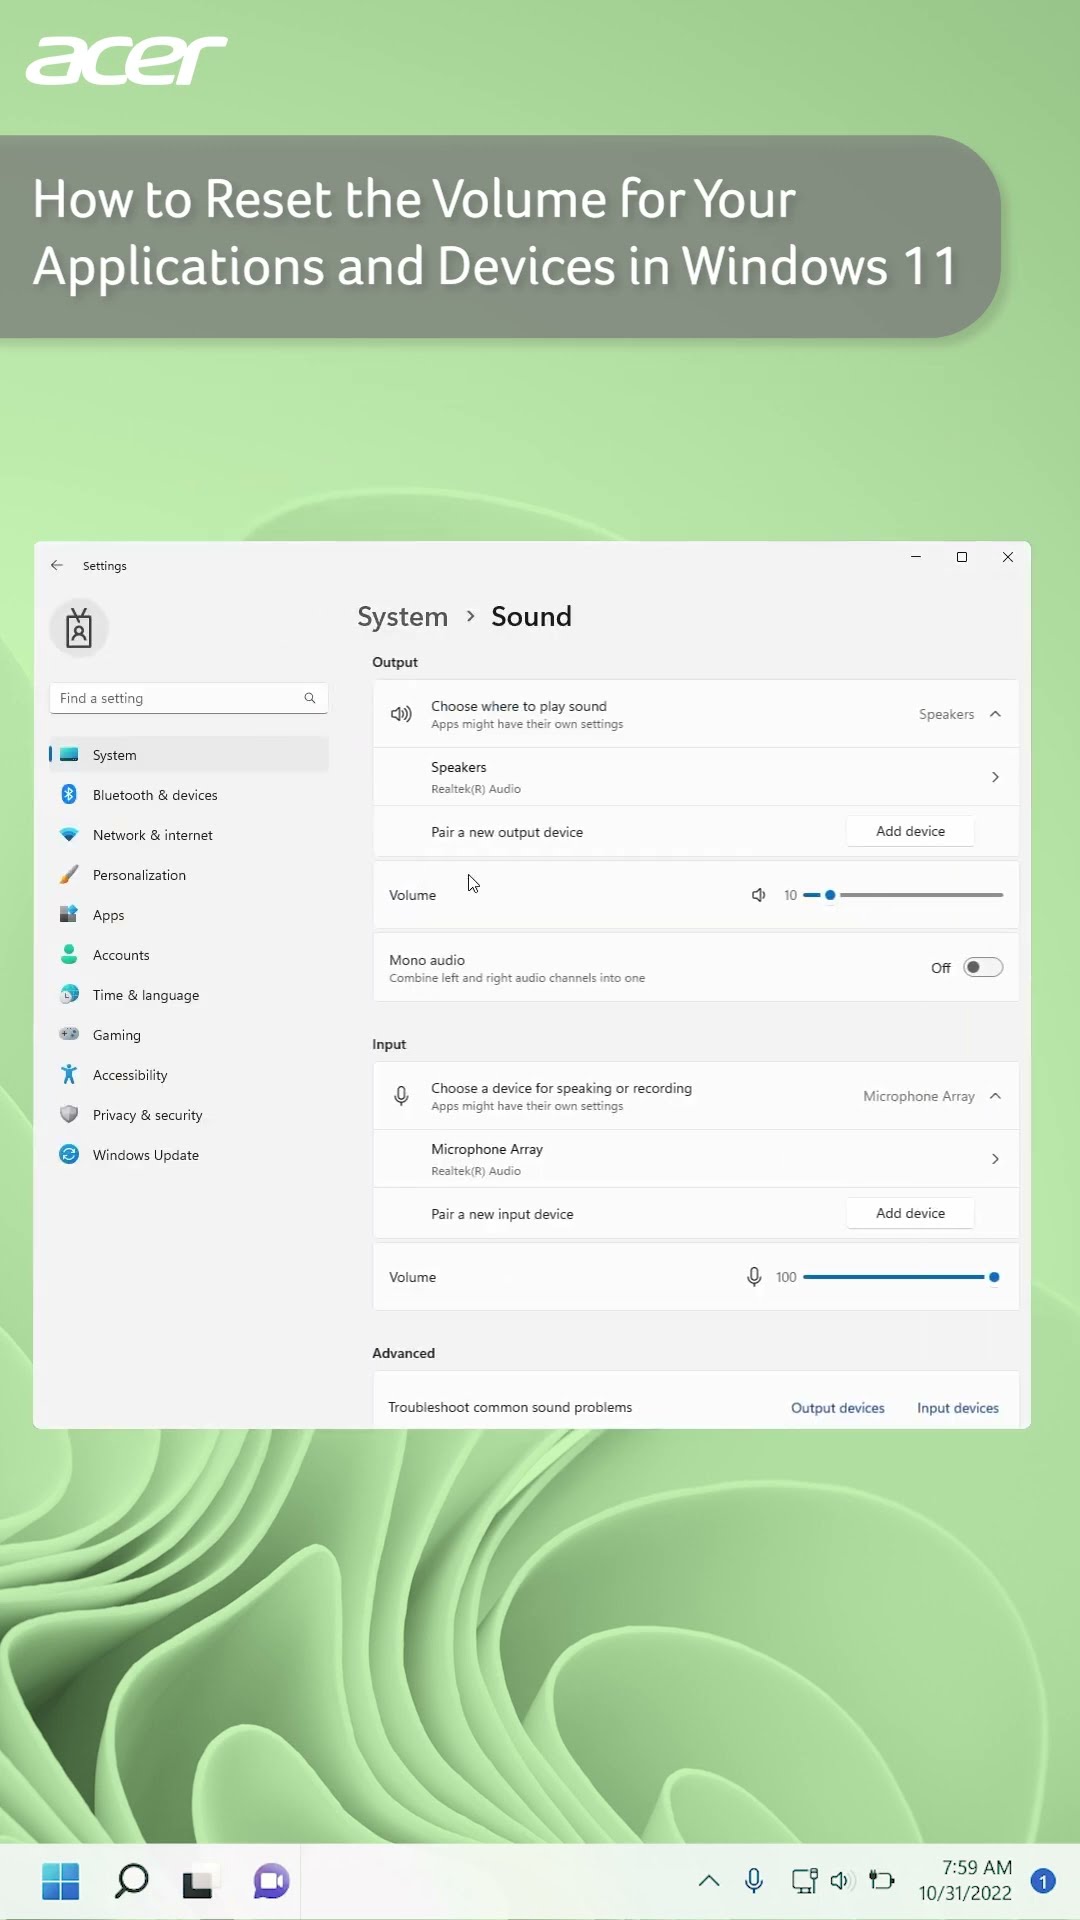Select System in the sidebar
This screenshot has height=1920, width=1080.
189,755
